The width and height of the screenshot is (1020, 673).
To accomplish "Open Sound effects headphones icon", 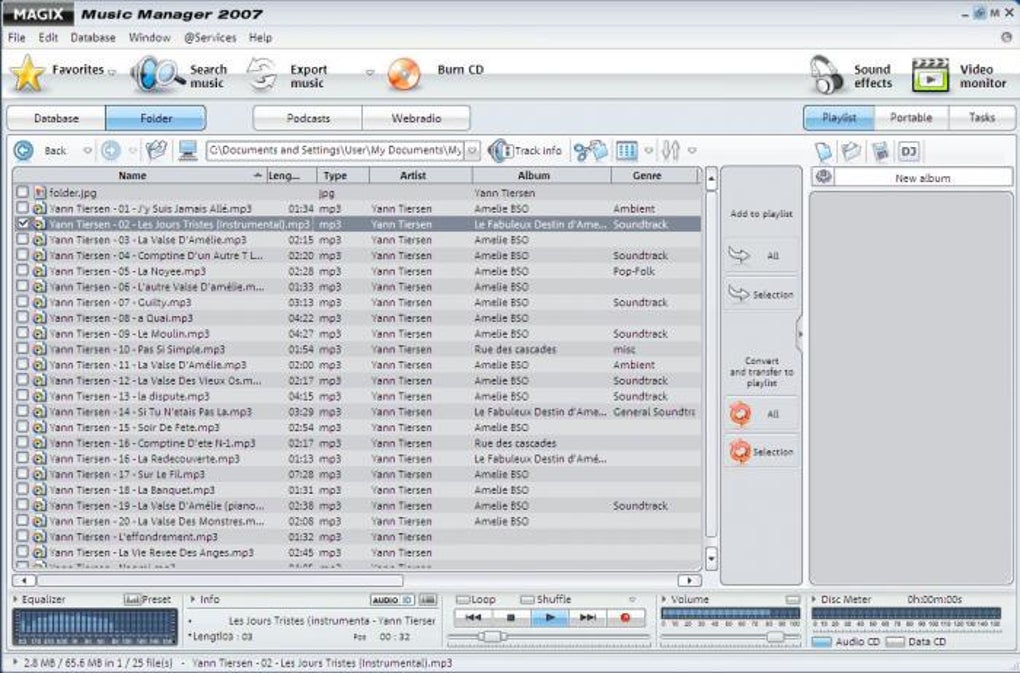I will point(825,75).
